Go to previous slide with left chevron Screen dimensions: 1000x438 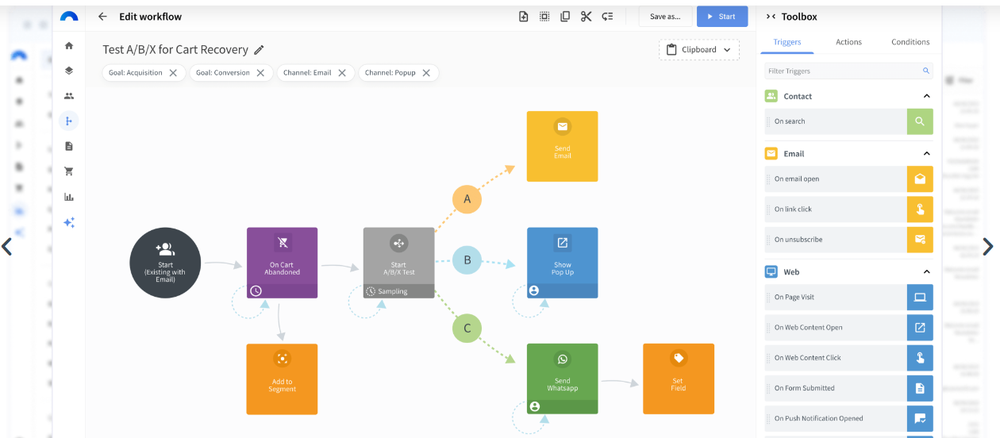point(7,246)
